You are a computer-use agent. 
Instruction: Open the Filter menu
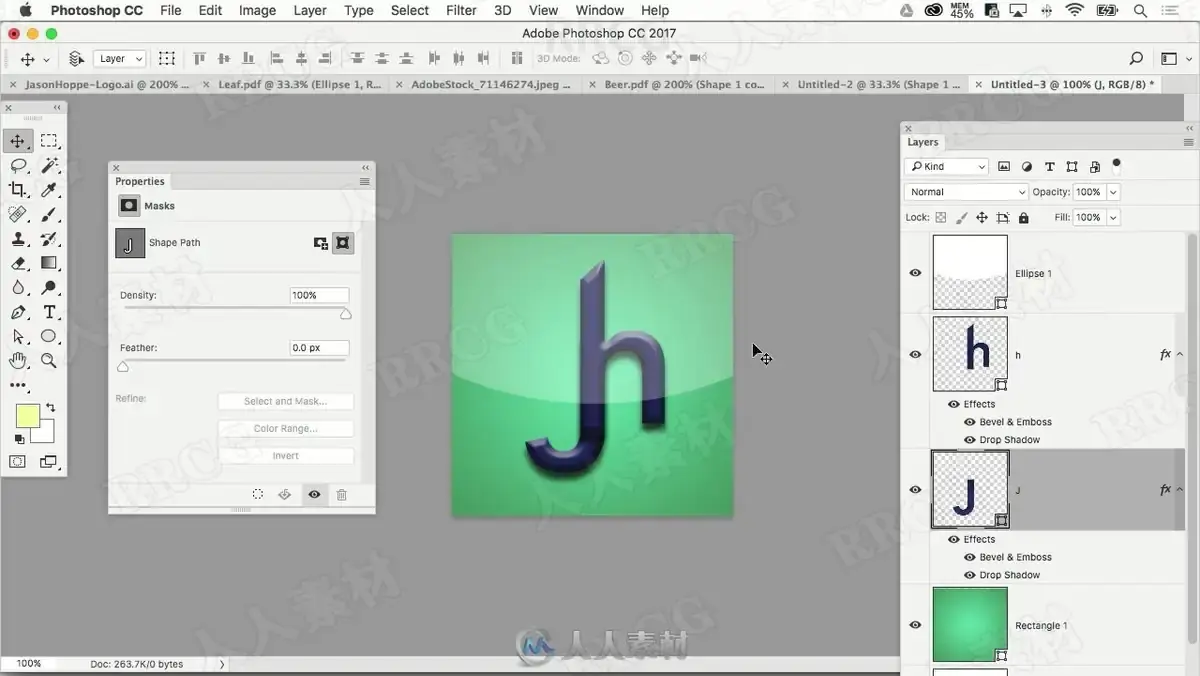pos(461,10)
